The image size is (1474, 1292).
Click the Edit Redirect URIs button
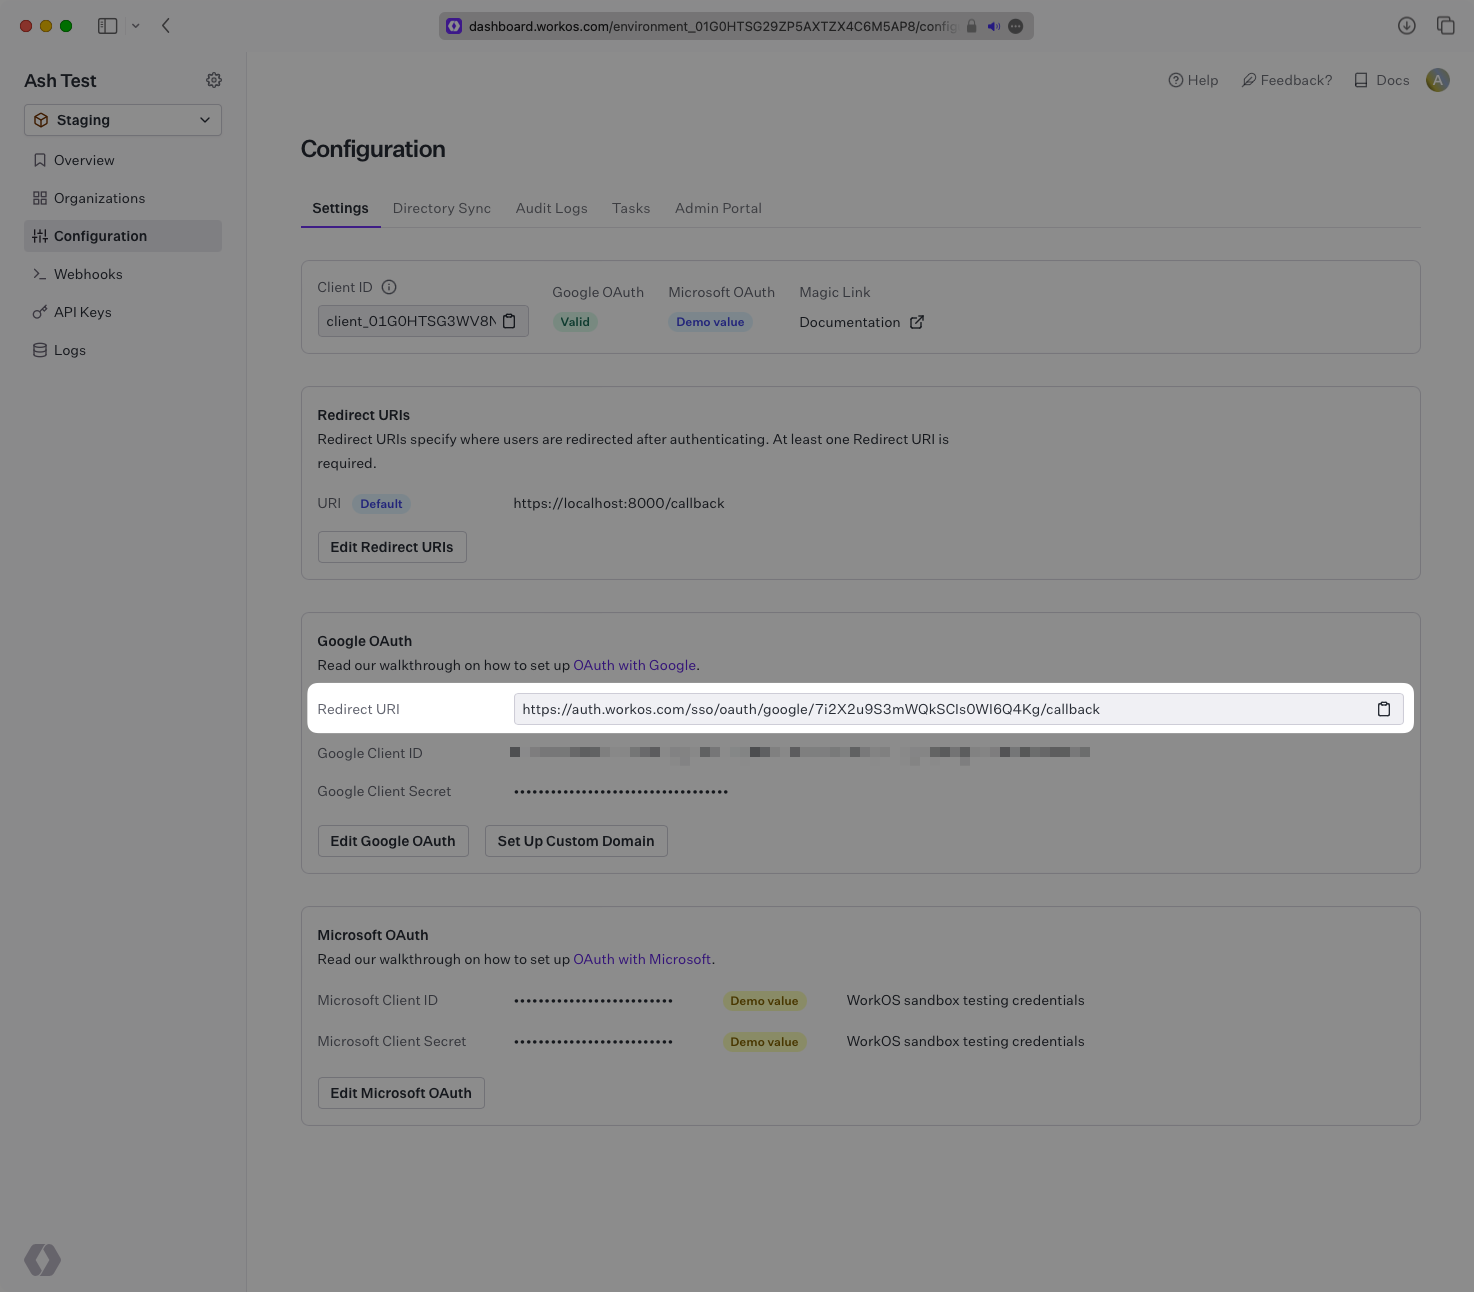392,547
